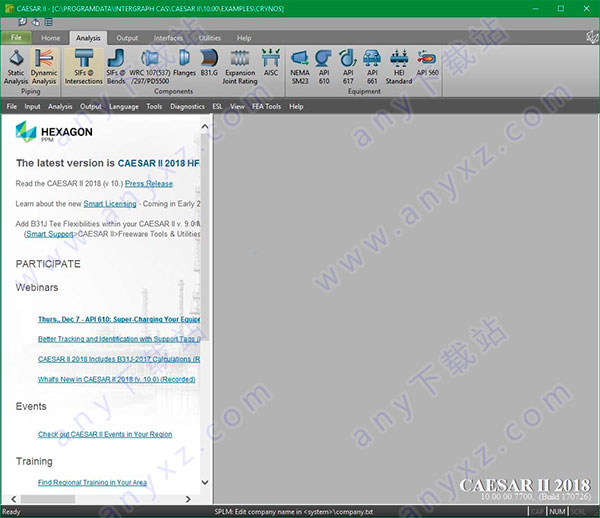This screenshot has height=518, width=600.
Task: Switch to the Output ribbon tab
Action: pos(127,38)
